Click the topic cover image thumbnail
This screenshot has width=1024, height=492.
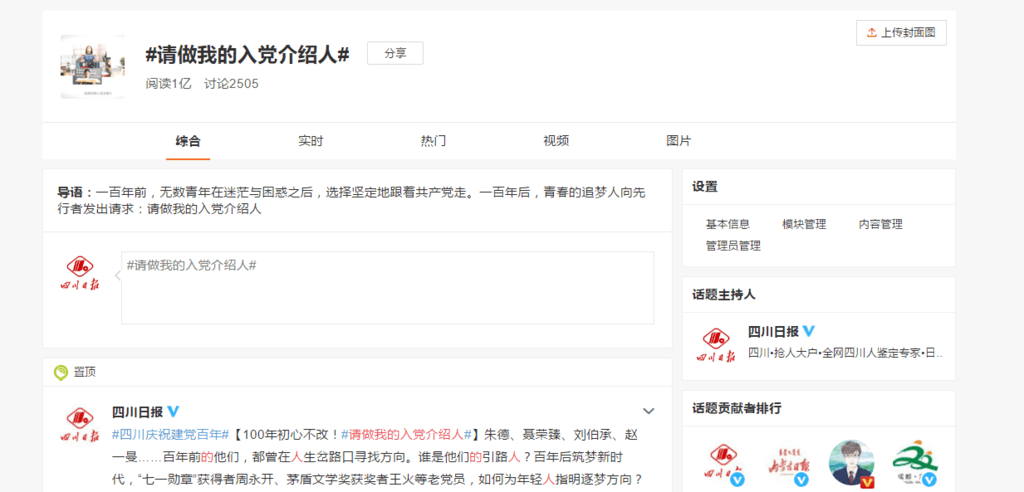pyautogui.click(x=92, y=66)
